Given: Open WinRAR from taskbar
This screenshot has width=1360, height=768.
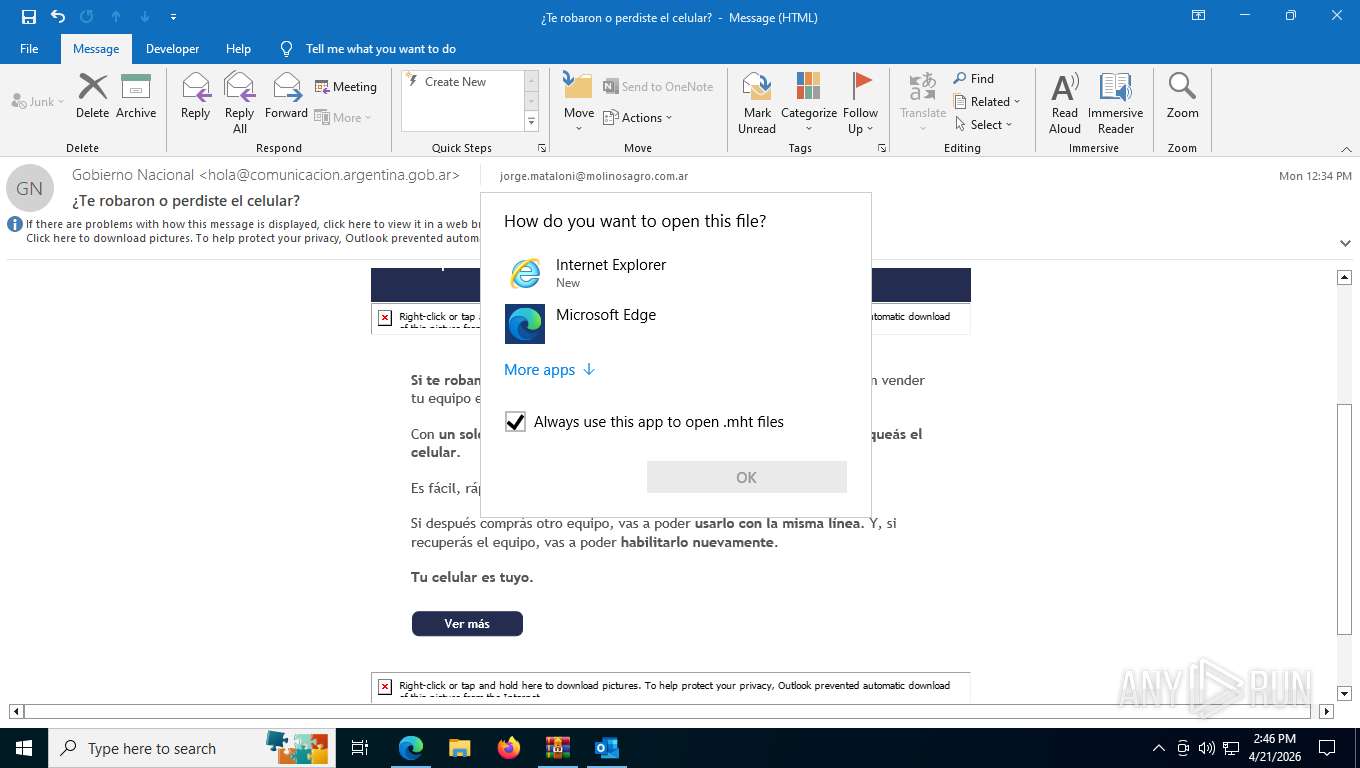Looking at the screenshot, I should point(558,748).
